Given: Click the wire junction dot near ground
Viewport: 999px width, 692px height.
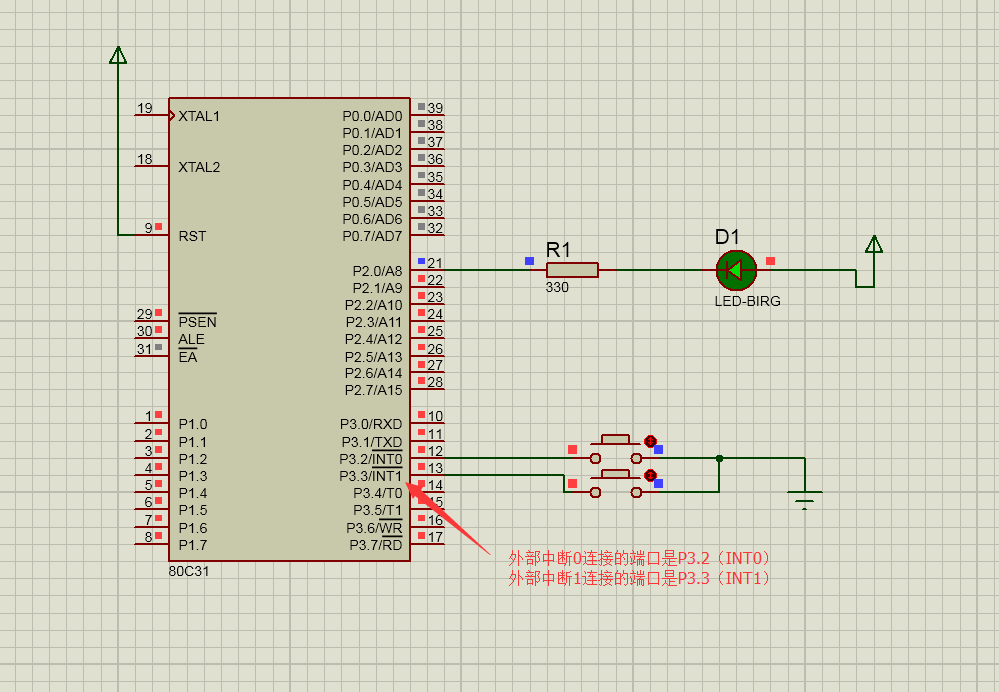Looking at the screenshot, I should click(719, 458).
